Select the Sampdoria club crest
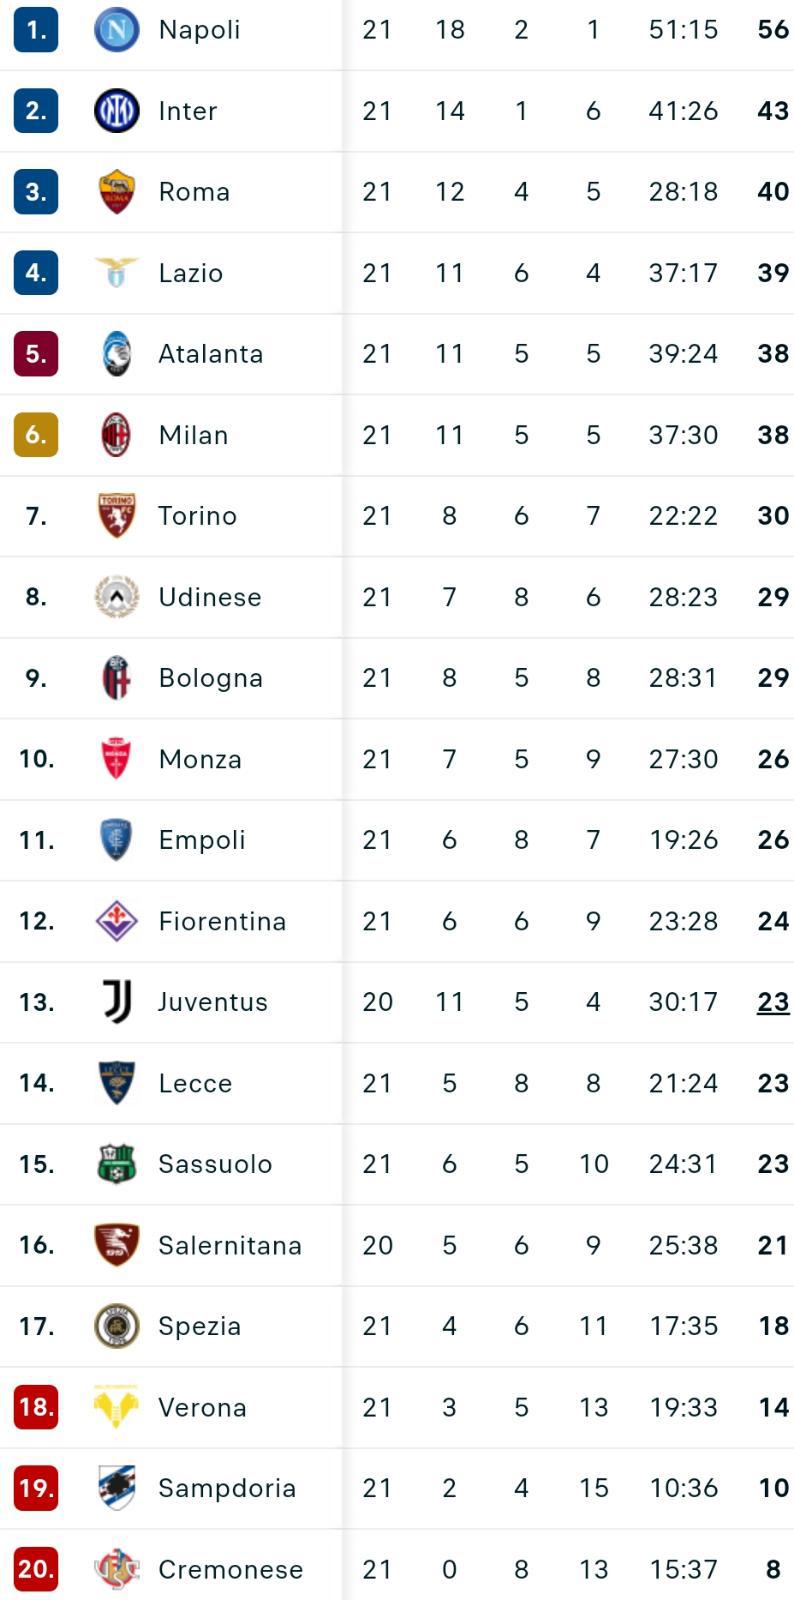 pos(116,1488)
